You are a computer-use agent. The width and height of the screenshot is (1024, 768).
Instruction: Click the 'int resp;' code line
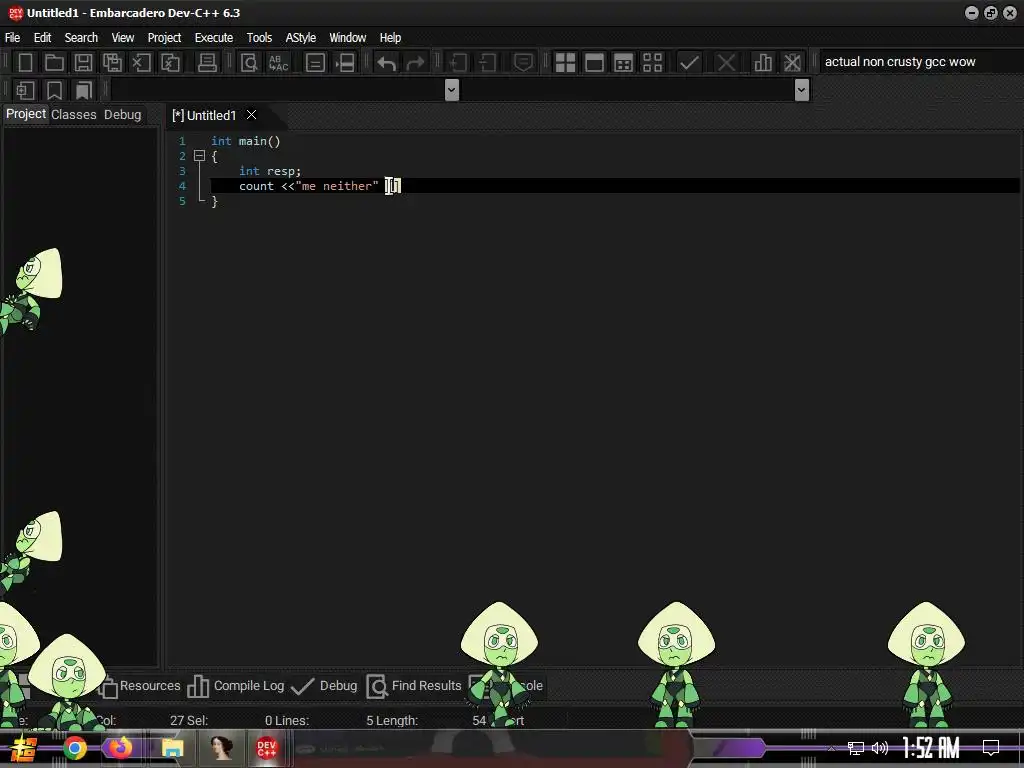tap(270, 171)
